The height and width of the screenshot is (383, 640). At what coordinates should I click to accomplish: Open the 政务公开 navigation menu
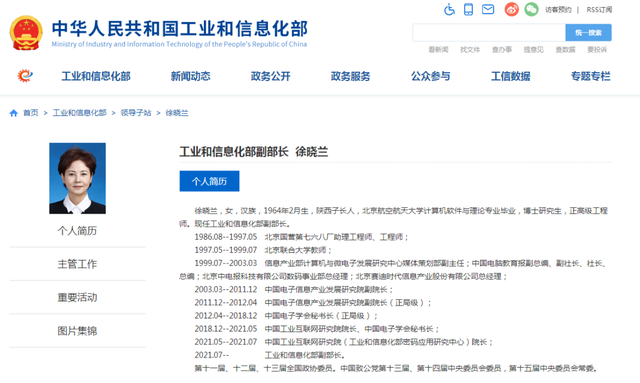271,76
